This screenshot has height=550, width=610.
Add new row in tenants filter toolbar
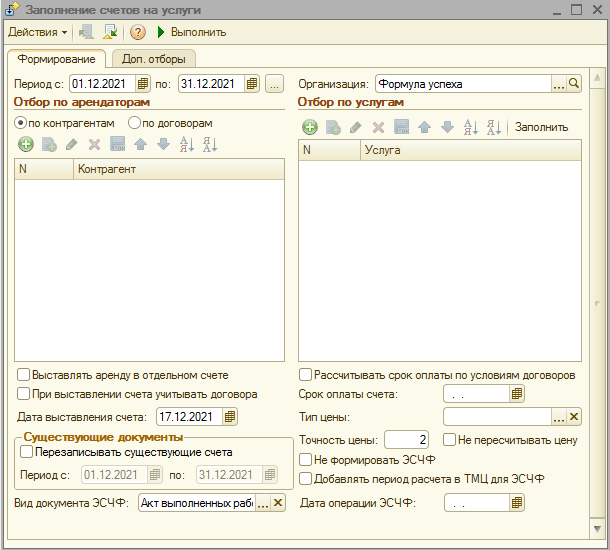pos(25,144)
